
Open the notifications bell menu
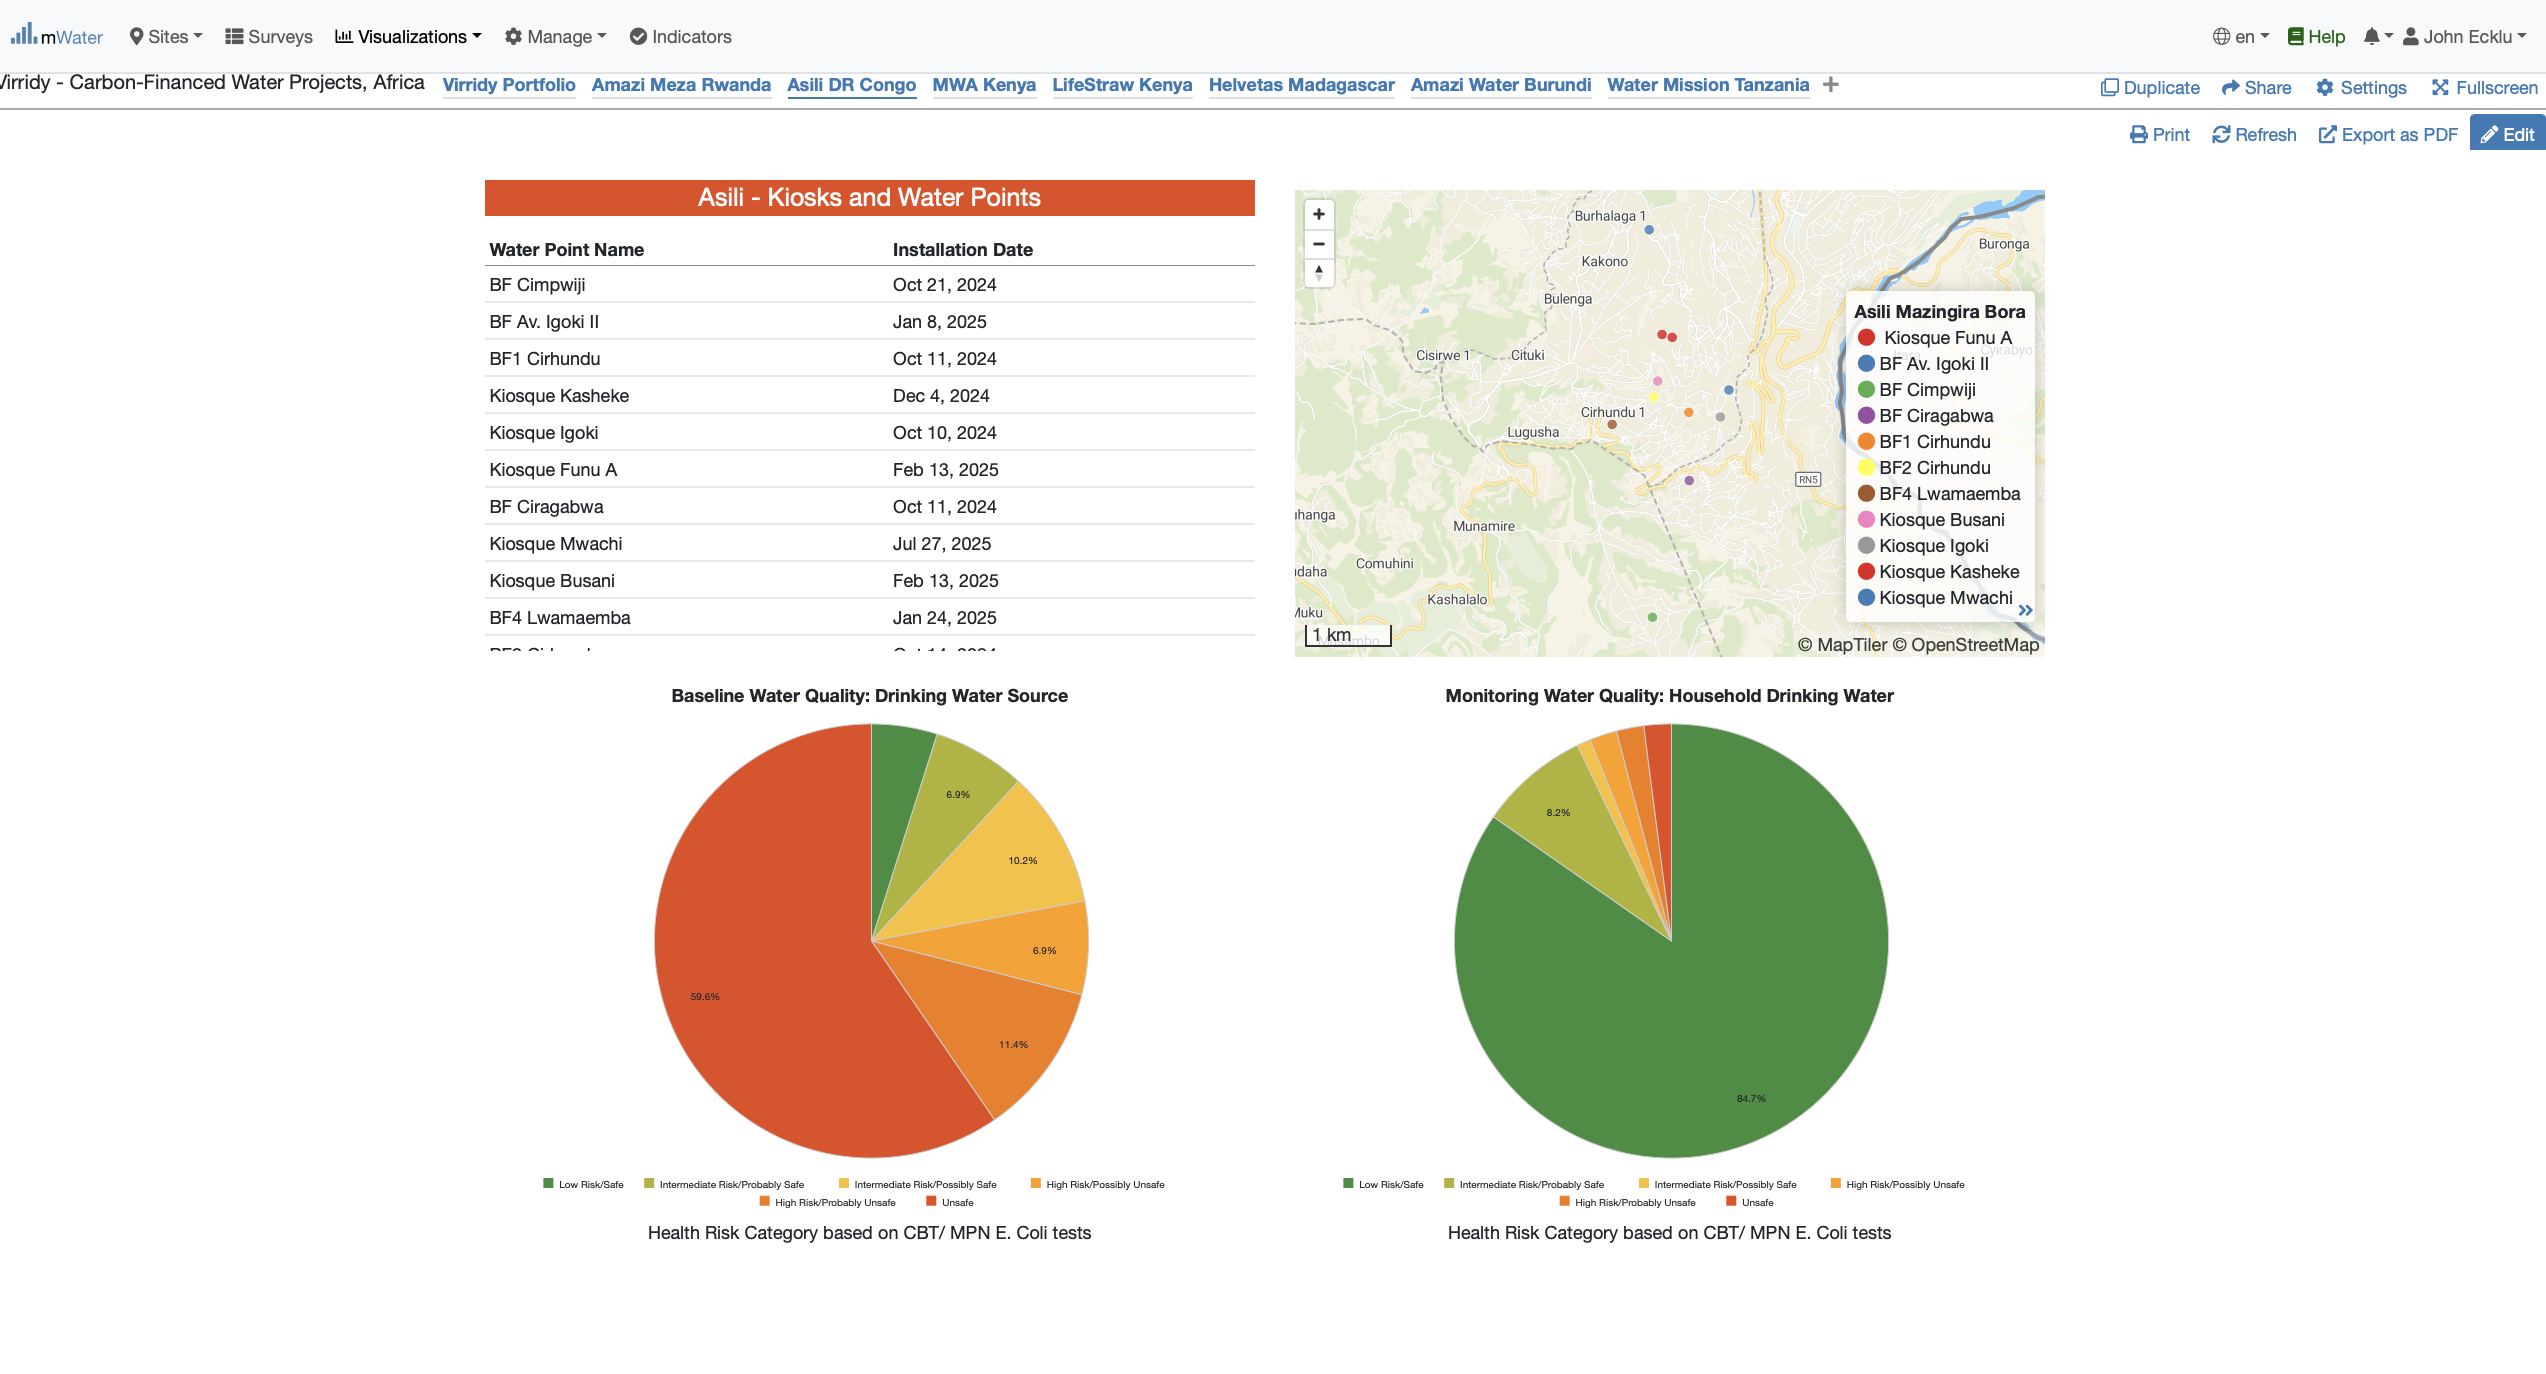click(x=2378, y=36)
